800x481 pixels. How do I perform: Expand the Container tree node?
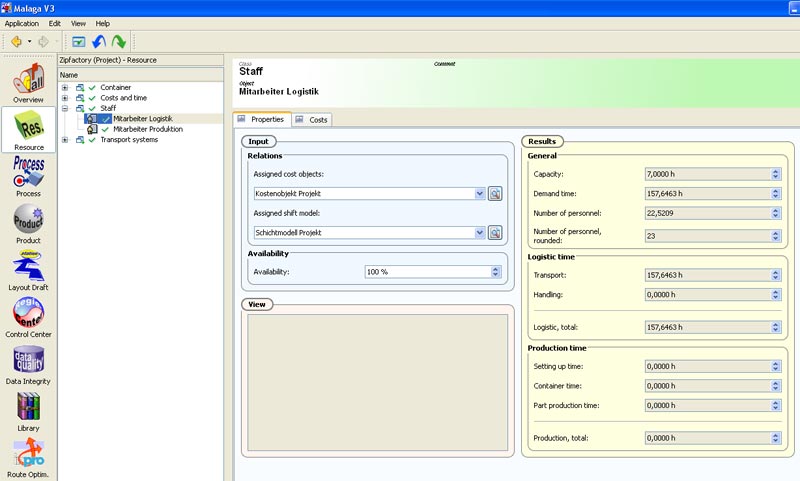65,88
